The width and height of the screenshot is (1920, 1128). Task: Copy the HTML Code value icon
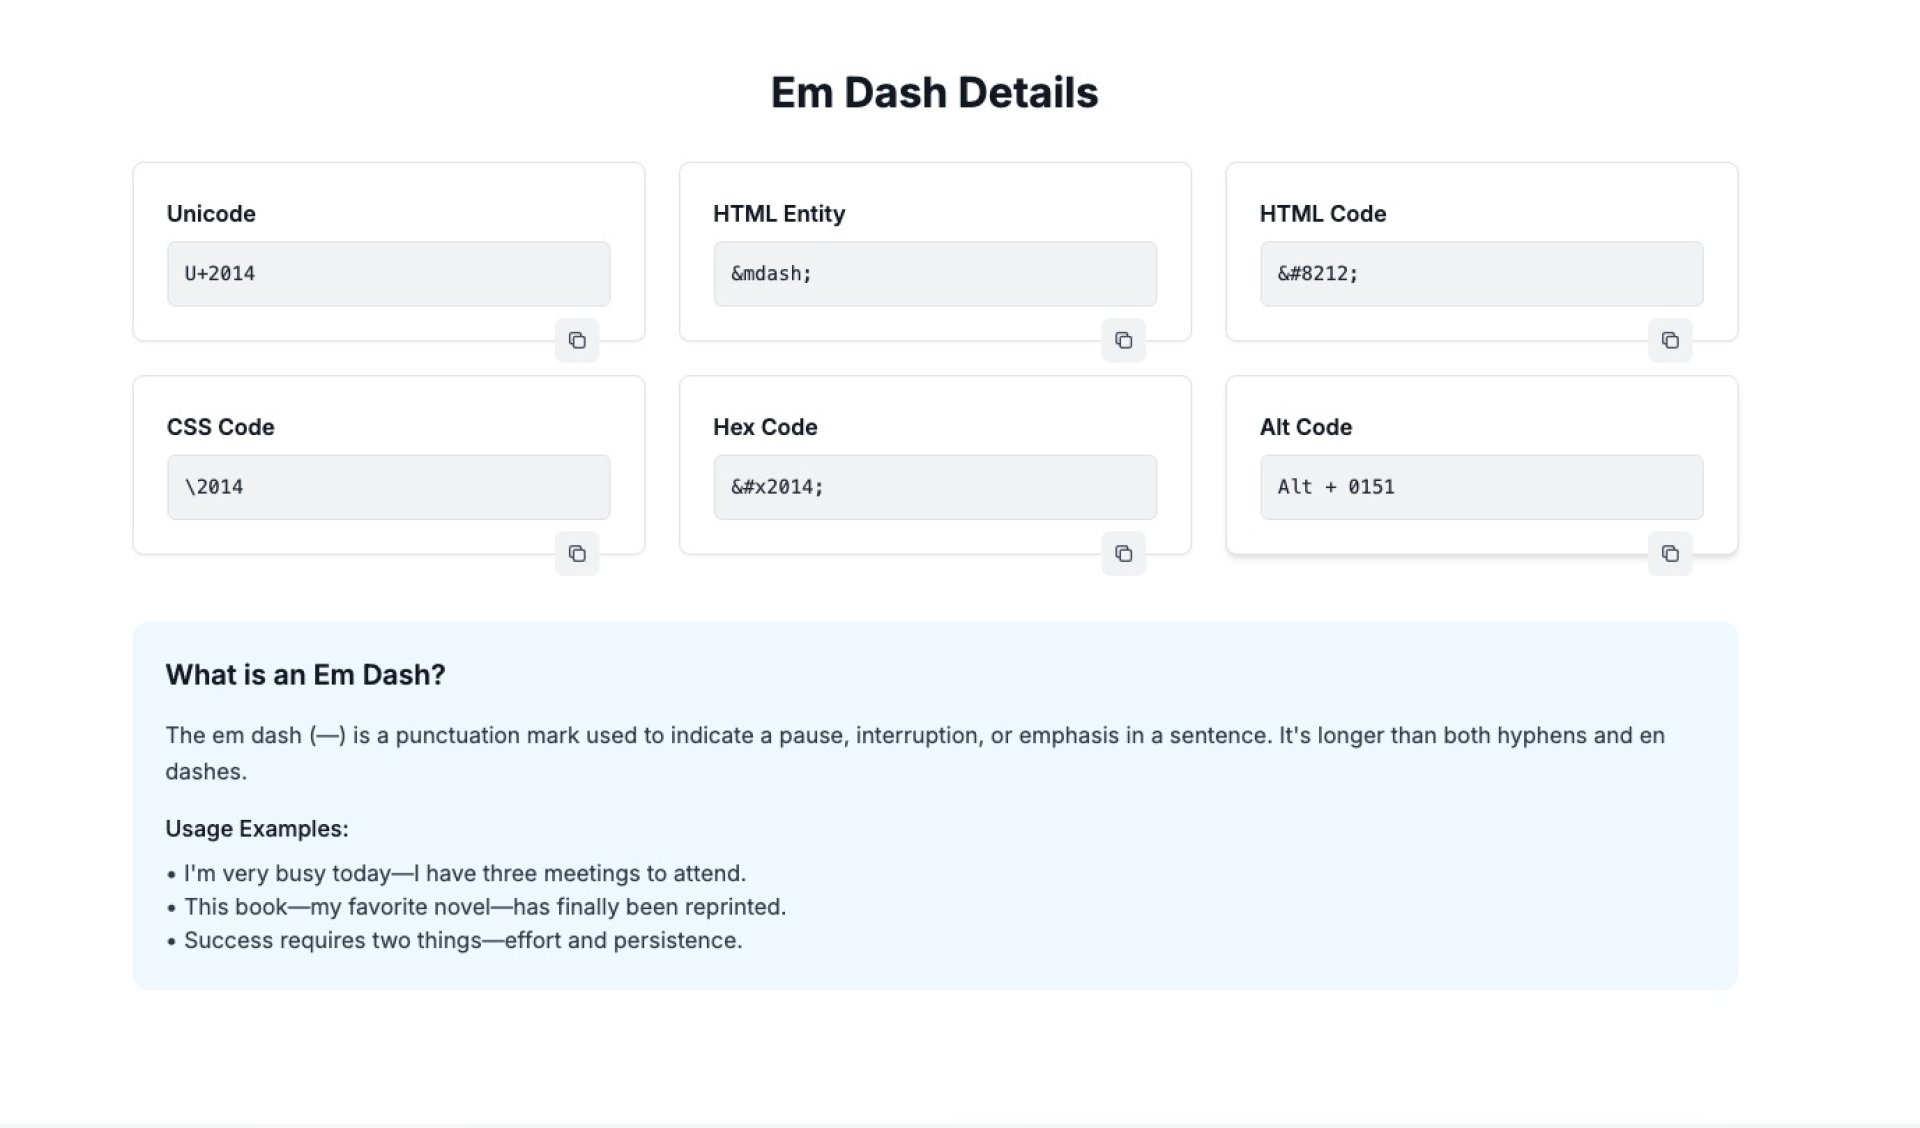coord(1669,340)
